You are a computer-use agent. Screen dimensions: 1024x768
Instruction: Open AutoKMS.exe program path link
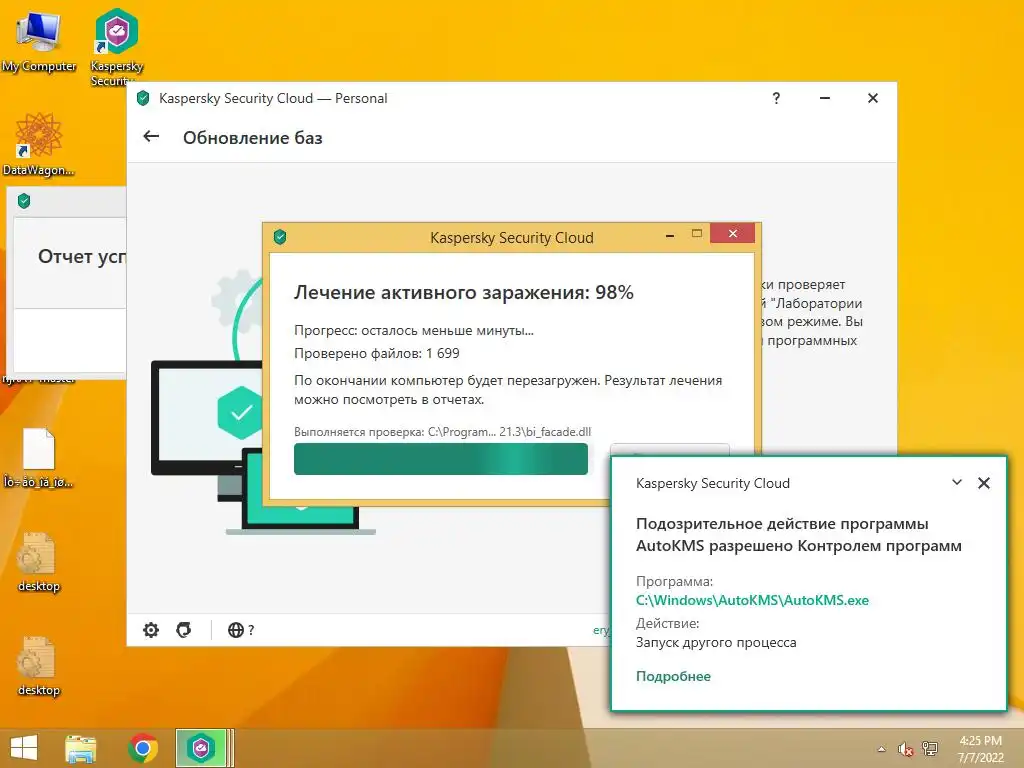752,600
